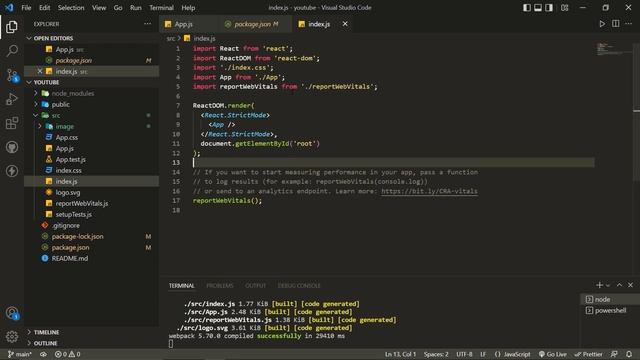Open editor More Actions ellipsis
Image resolution: width=640 pixels, height=360 pixels.
click(629, 24)
